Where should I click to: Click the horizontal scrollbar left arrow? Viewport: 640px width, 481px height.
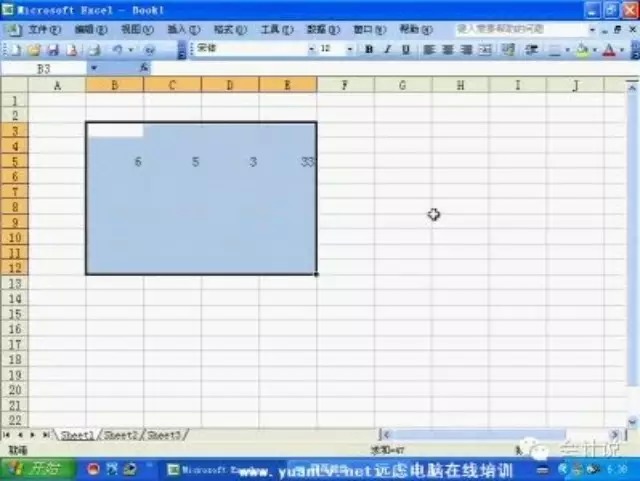[386, 434]
